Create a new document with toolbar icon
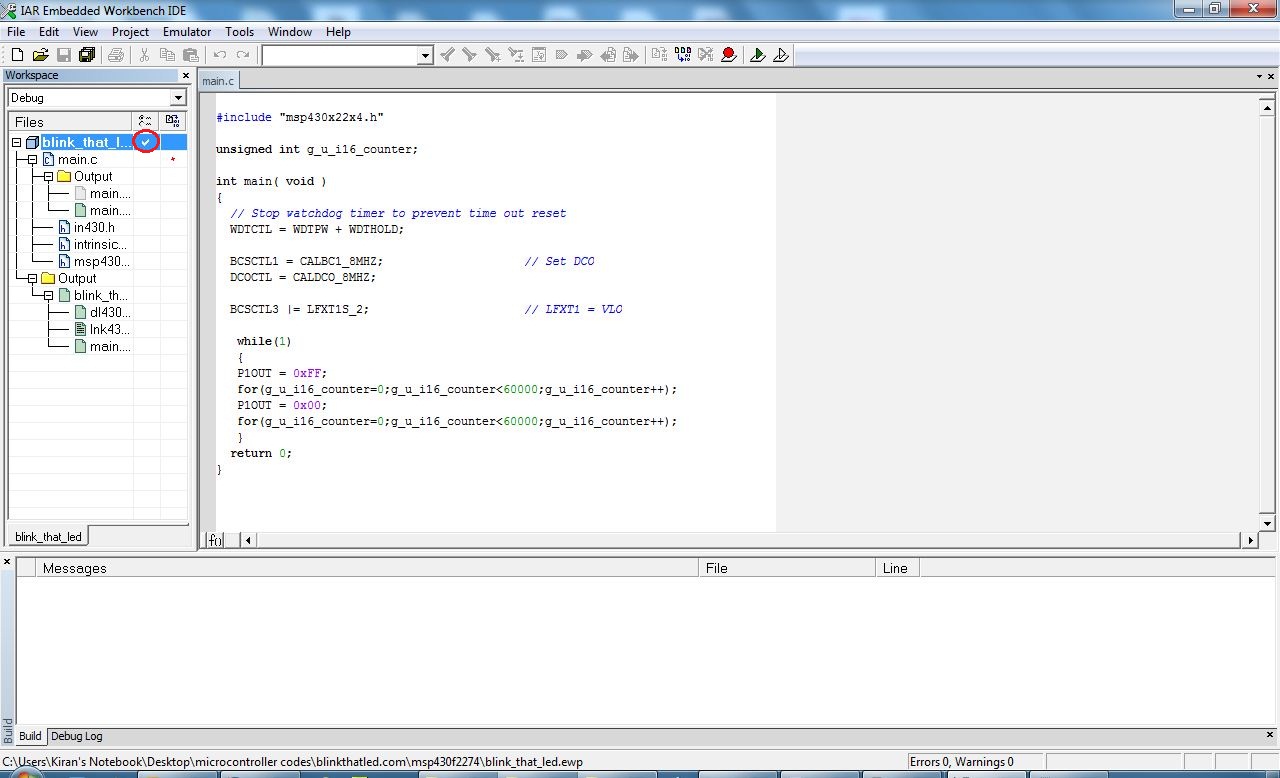This screenshot has height=778, width=1280. 17,55
